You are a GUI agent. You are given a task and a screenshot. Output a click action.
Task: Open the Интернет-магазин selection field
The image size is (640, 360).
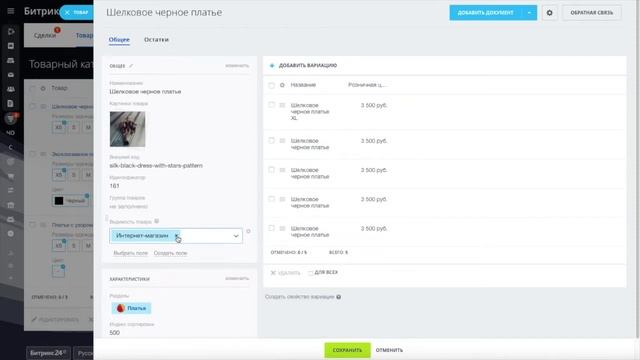(x=176, y=236)
